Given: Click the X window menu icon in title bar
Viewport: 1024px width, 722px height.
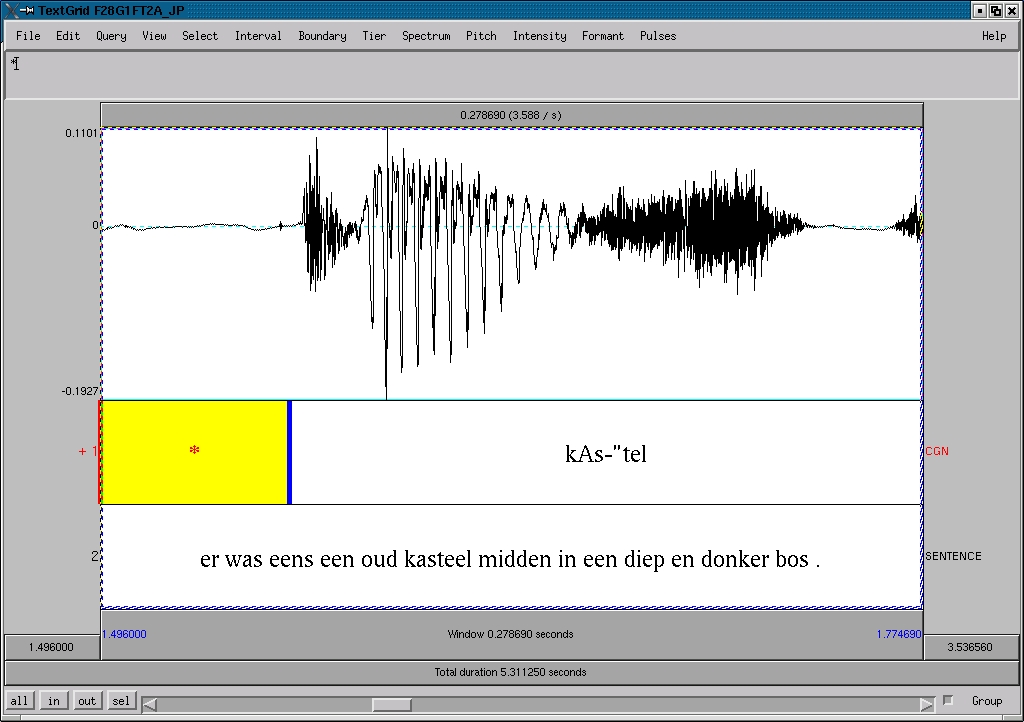Looking at the screenshot, I should pos(12,10).
